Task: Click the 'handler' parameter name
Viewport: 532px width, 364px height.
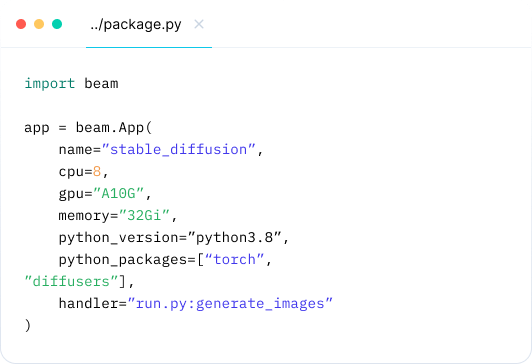Action: click(x=88, y=304)
